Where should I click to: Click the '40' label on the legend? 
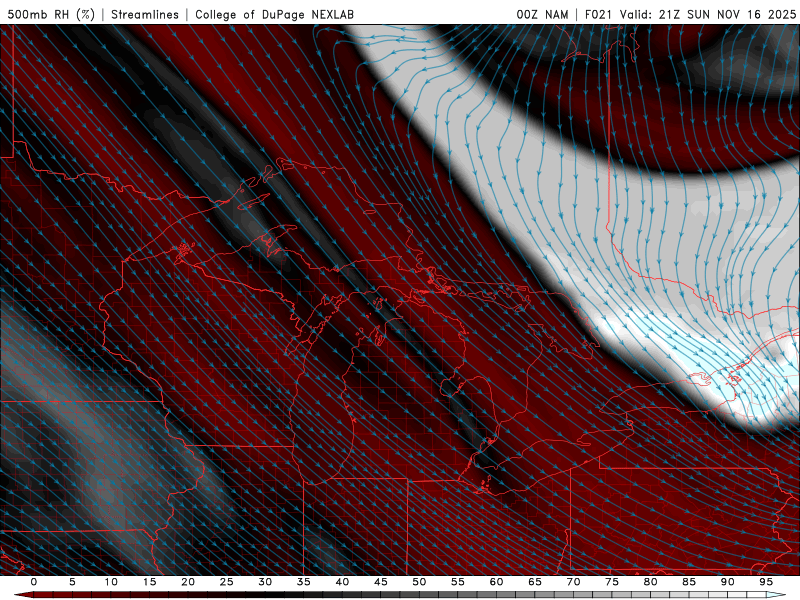[342, 582]
